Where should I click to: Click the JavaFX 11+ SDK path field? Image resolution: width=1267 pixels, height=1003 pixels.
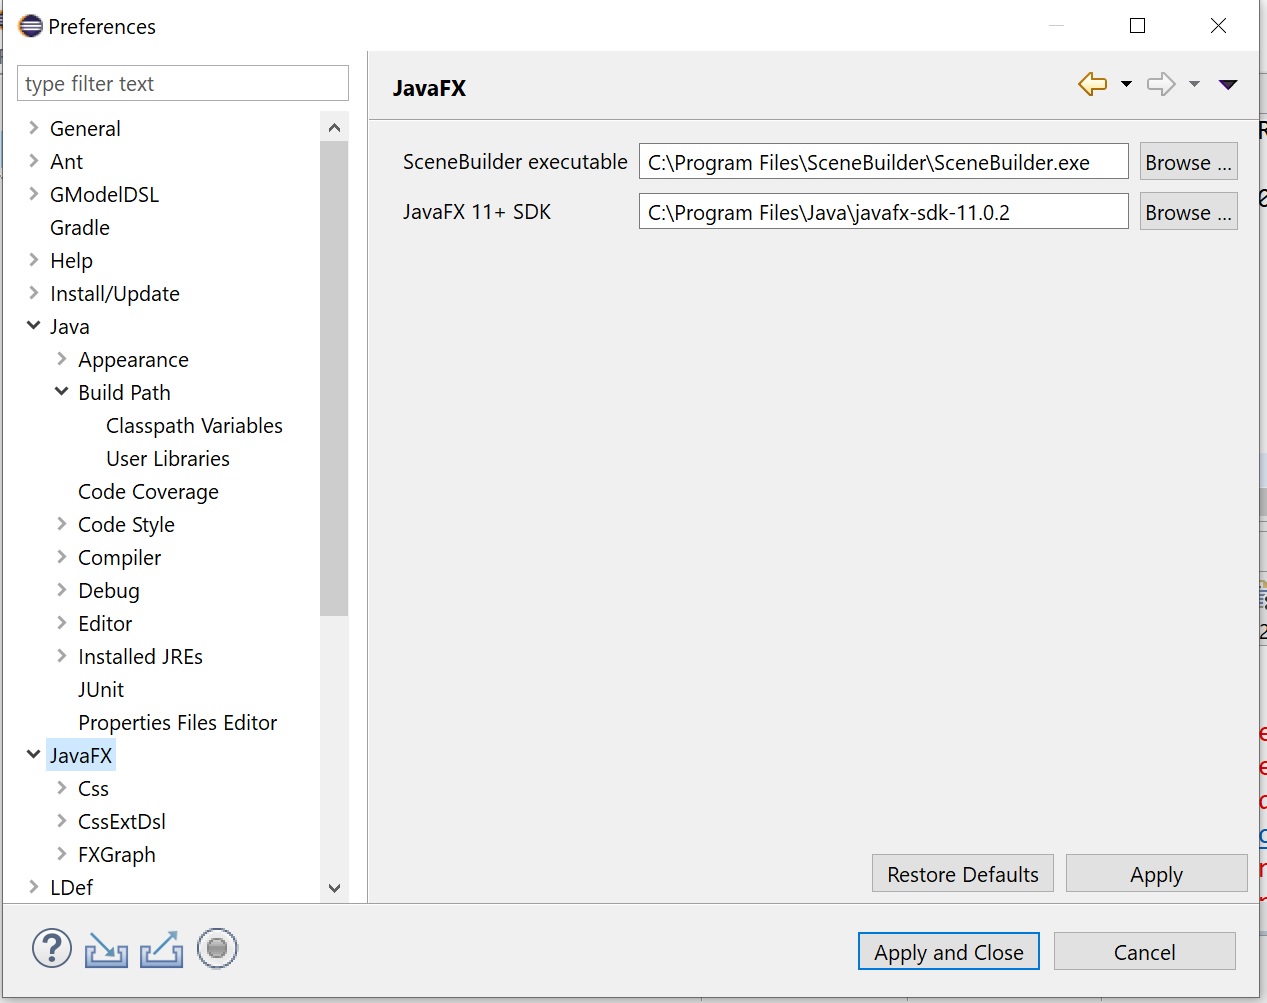(883, 212)
